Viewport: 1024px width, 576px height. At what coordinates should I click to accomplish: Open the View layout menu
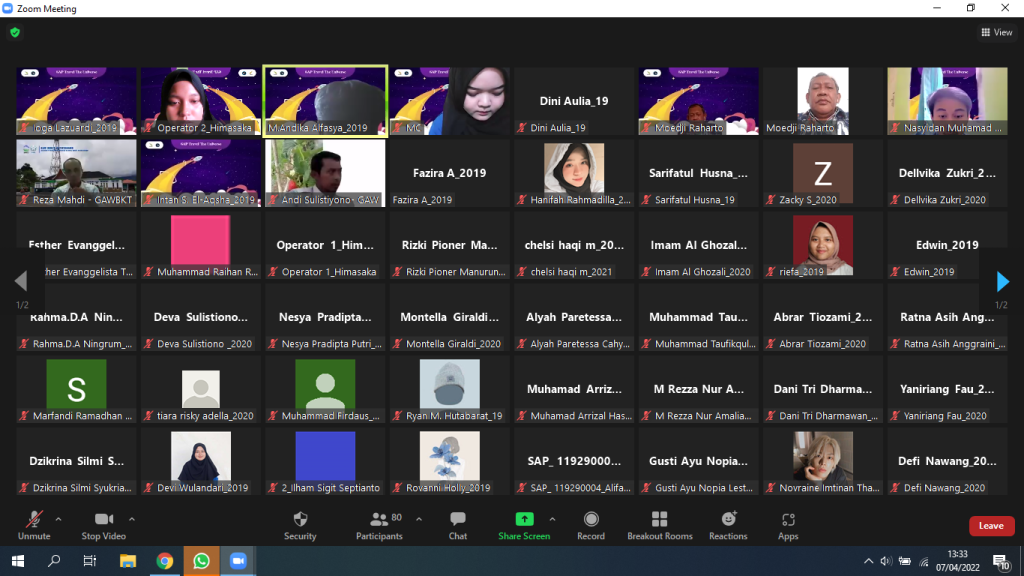point(997,32)
